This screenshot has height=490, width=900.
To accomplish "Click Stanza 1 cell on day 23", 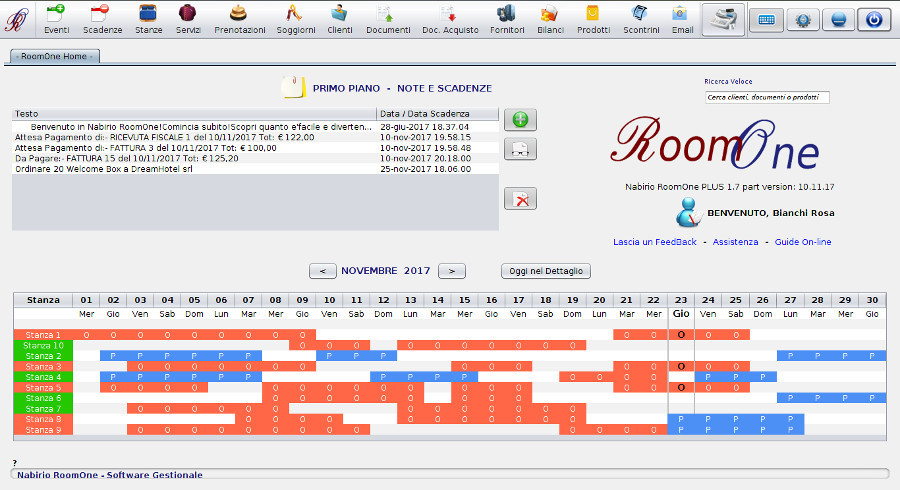I will 681,335.
